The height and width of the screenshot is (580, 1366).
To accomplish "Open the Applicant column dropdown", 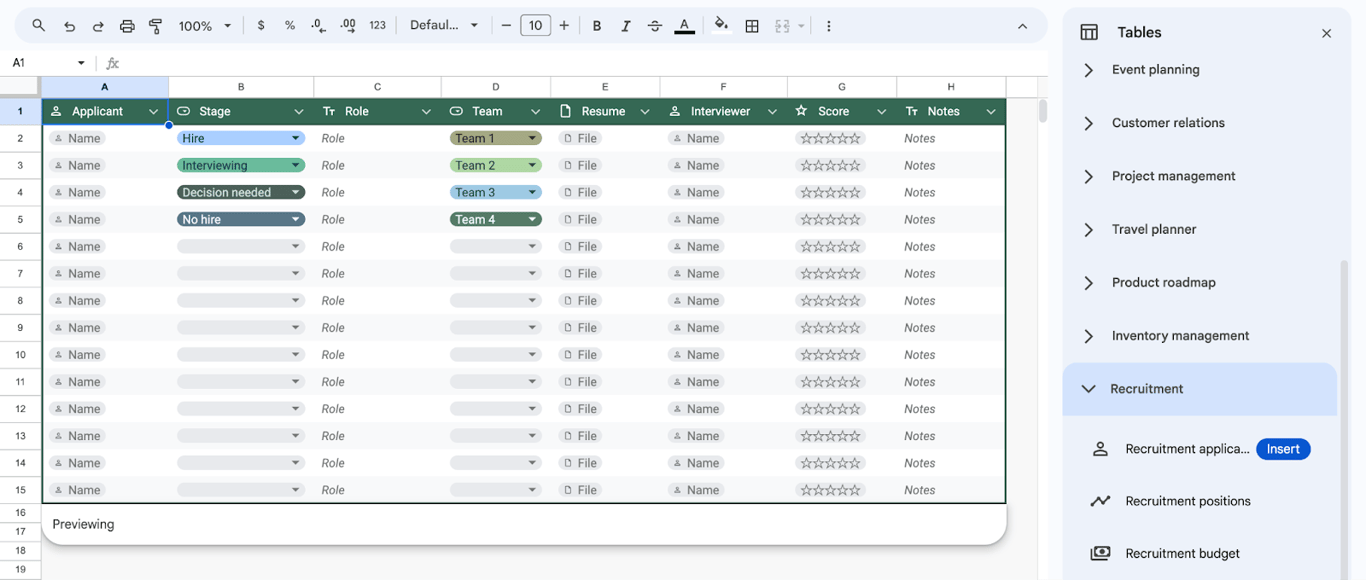I will click(153, 112).
